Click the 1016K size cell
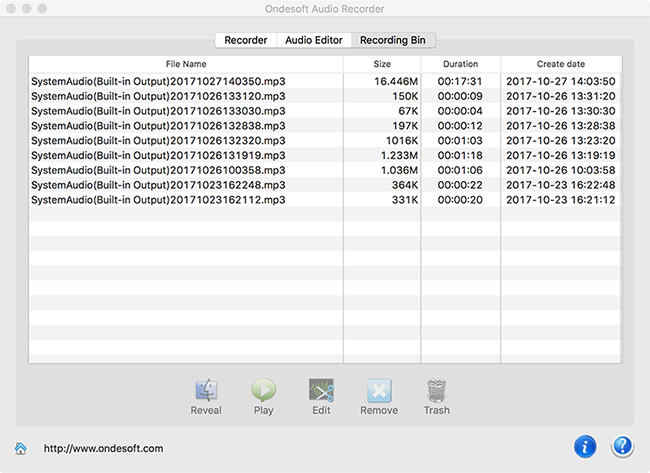This screenshot has width=650, height=473. pos(402,141)
